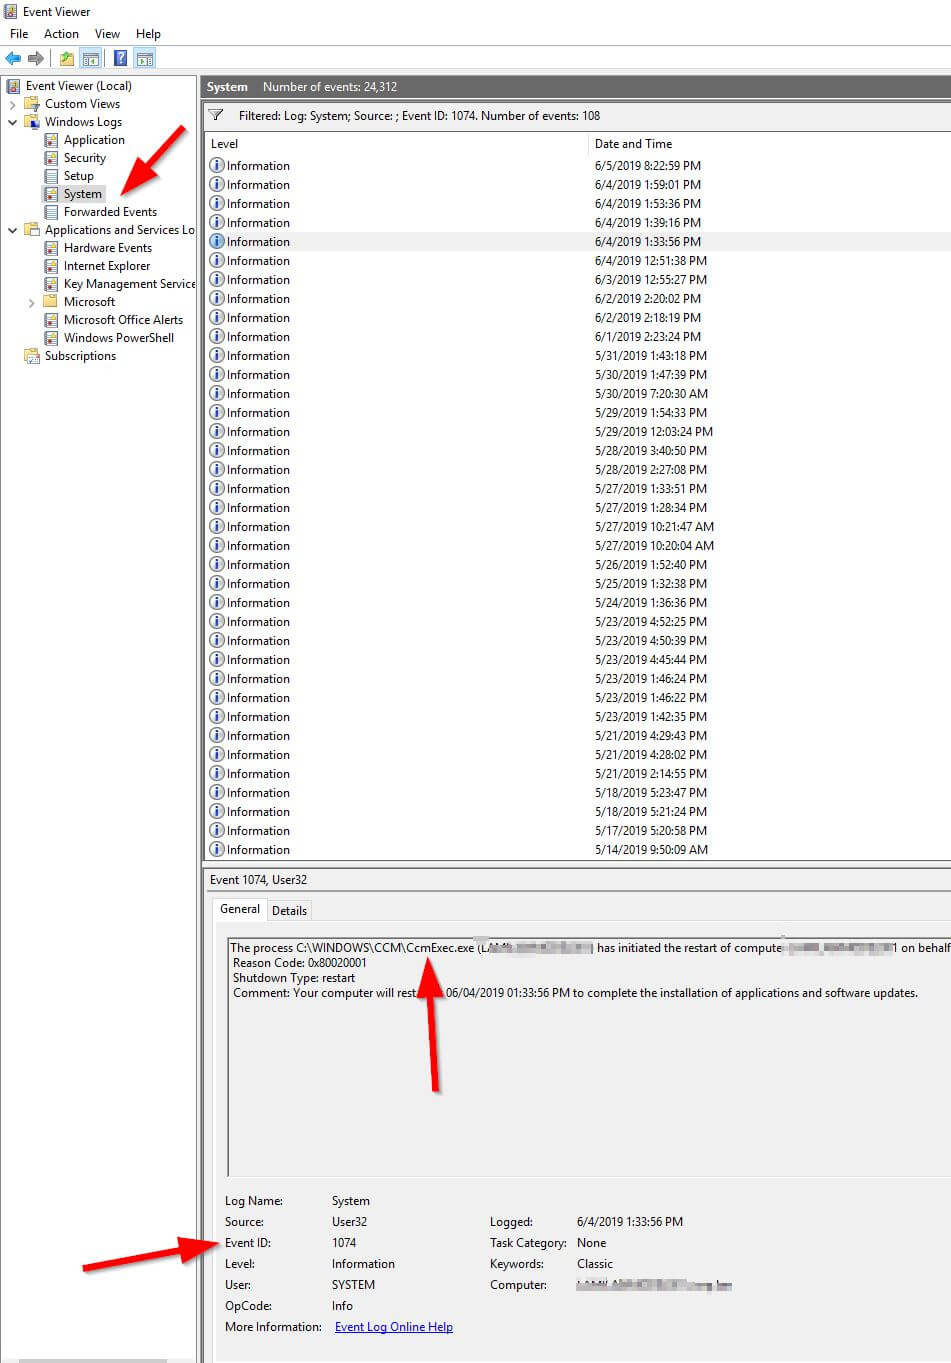951x1363 pixels.
Task: Open Event Log Online Help link
Action: click(393, 1327)
